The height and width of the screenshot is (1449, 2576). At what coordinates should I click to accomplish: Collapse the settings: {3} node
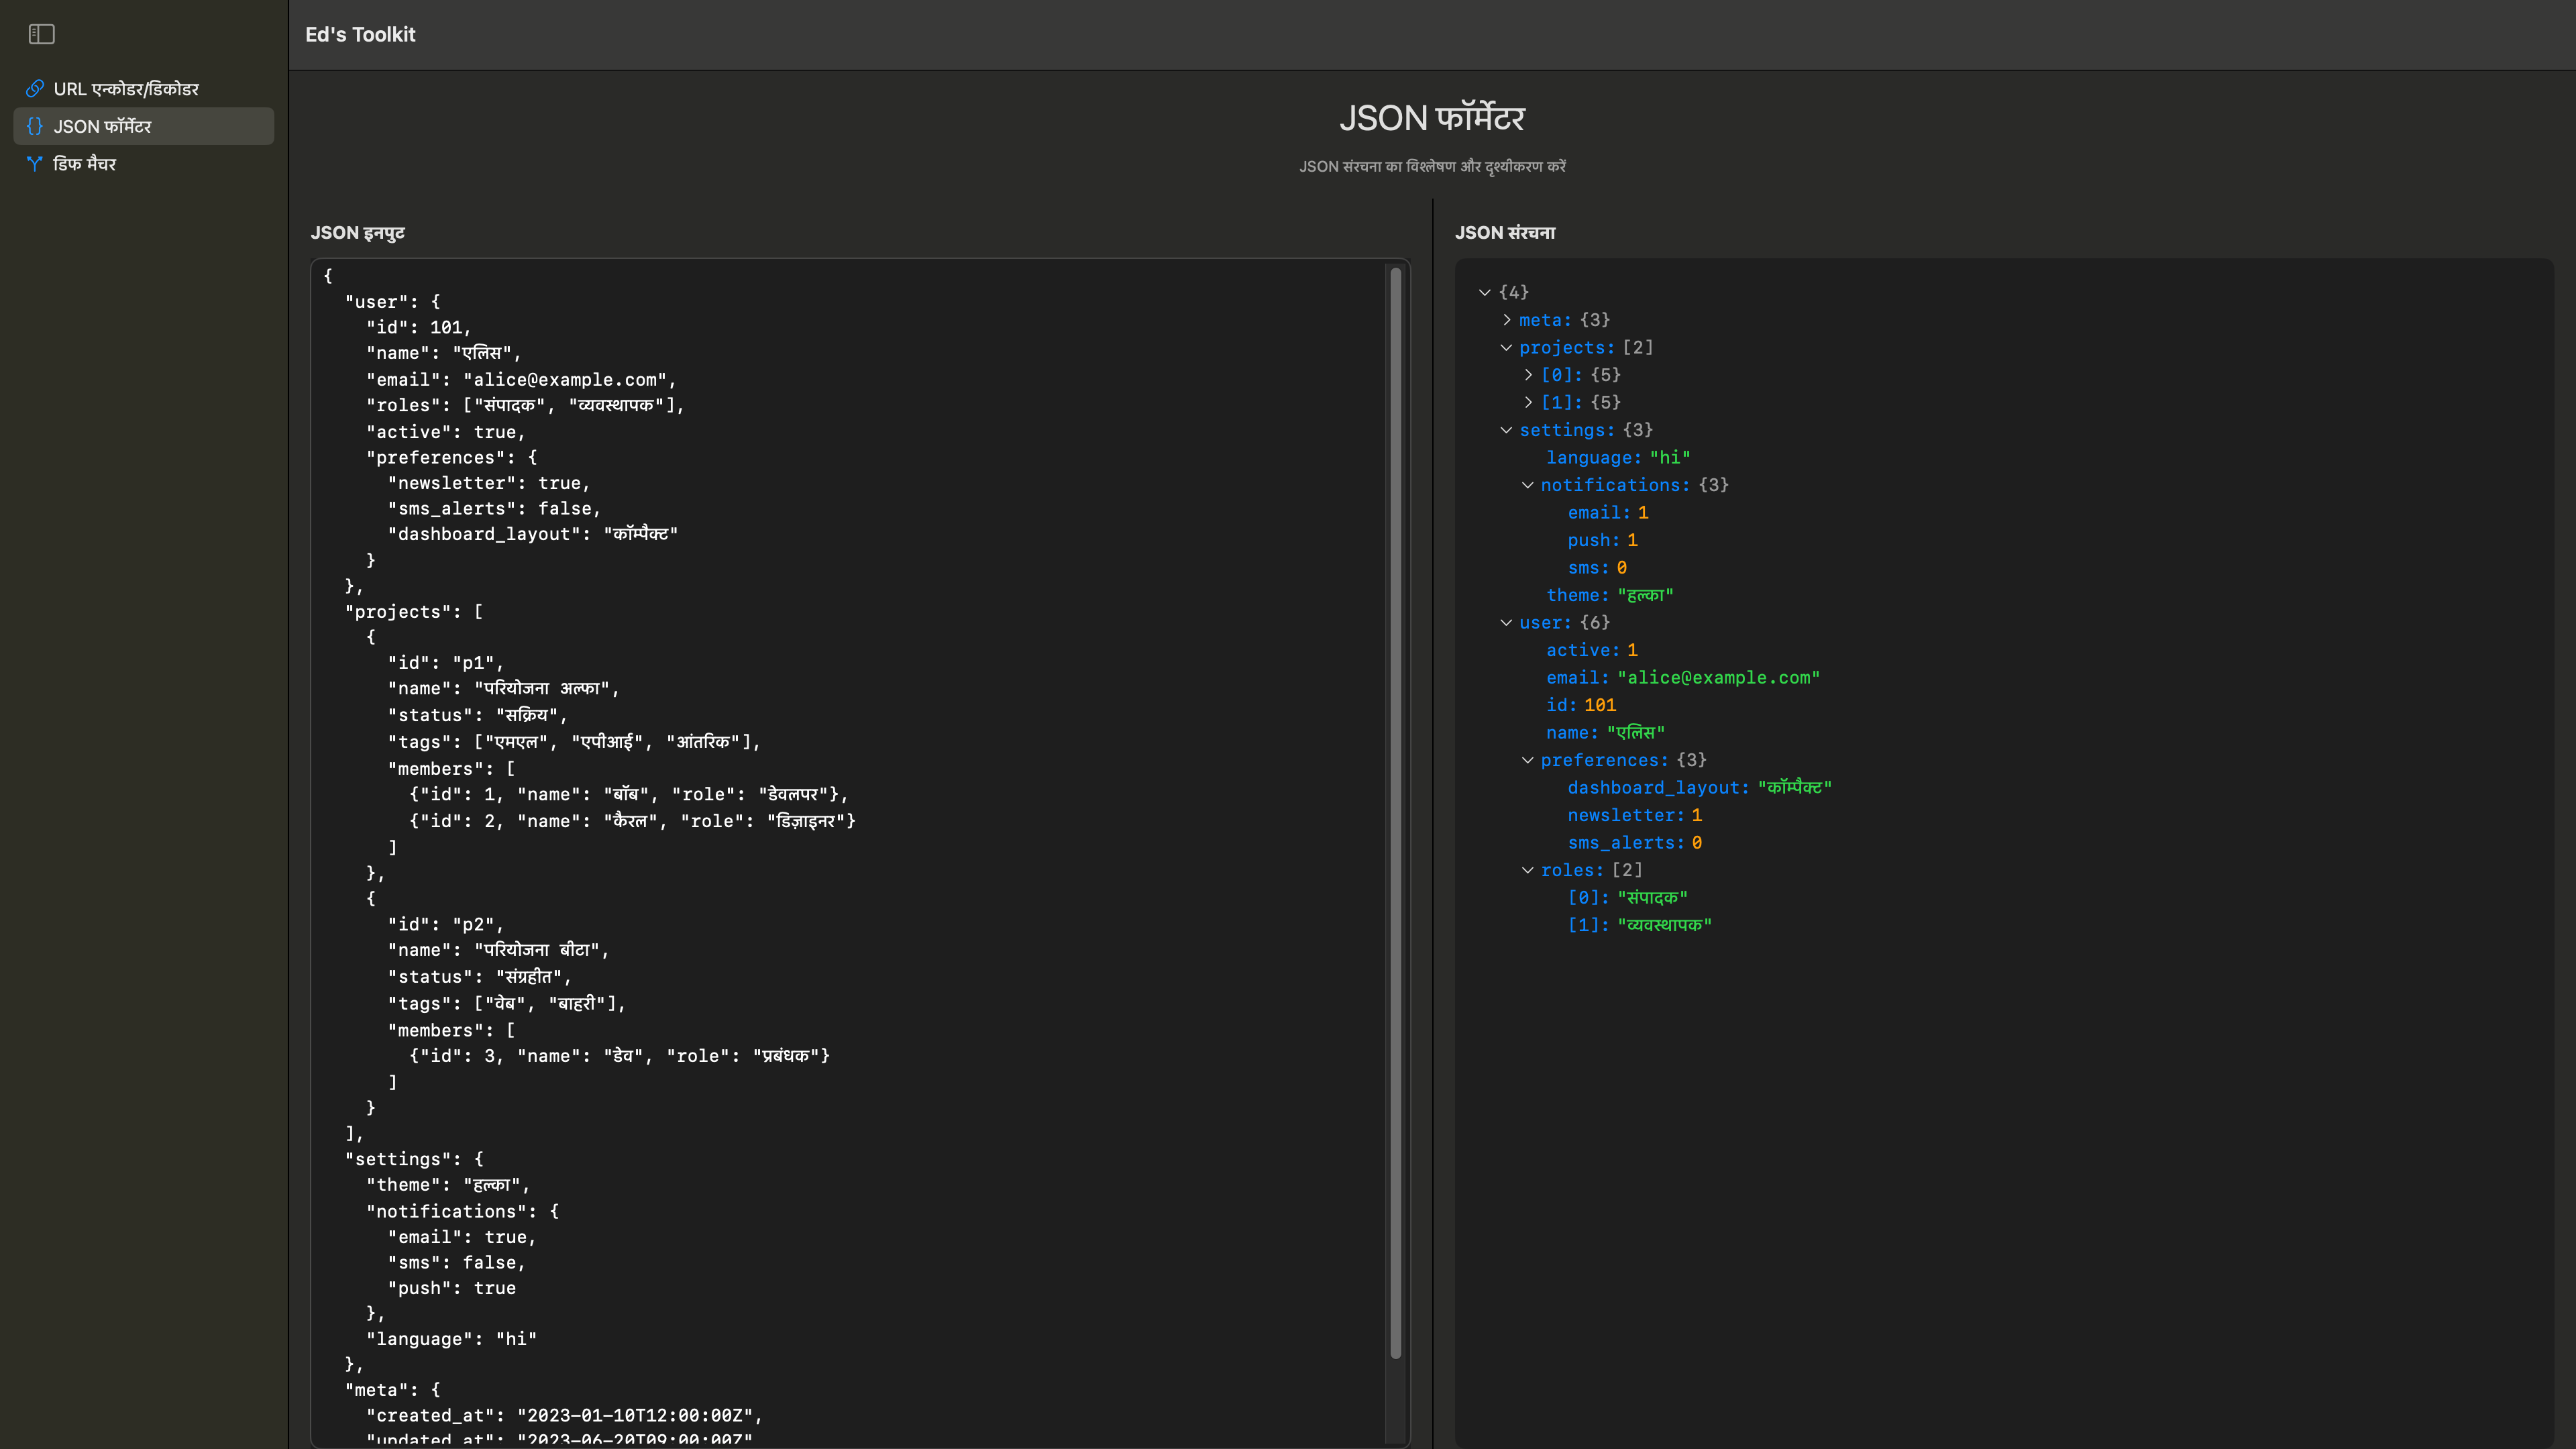tap(1506, 430)
